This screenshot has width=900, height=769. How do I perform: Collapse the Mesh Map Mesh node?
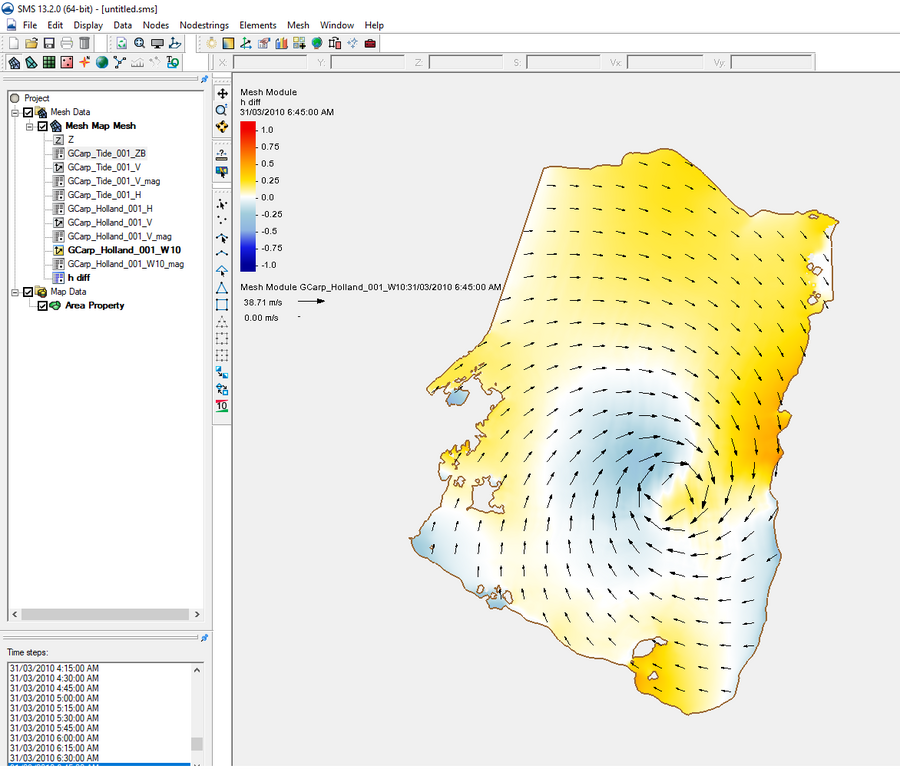tap(29, 126)
